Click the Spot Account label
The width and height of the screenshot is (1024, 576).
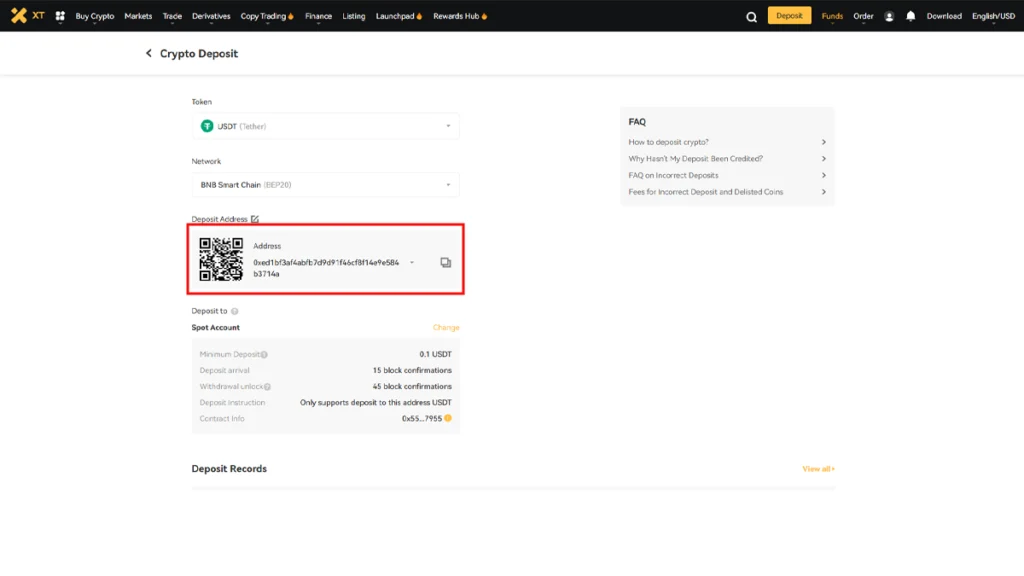click(216, 328)
